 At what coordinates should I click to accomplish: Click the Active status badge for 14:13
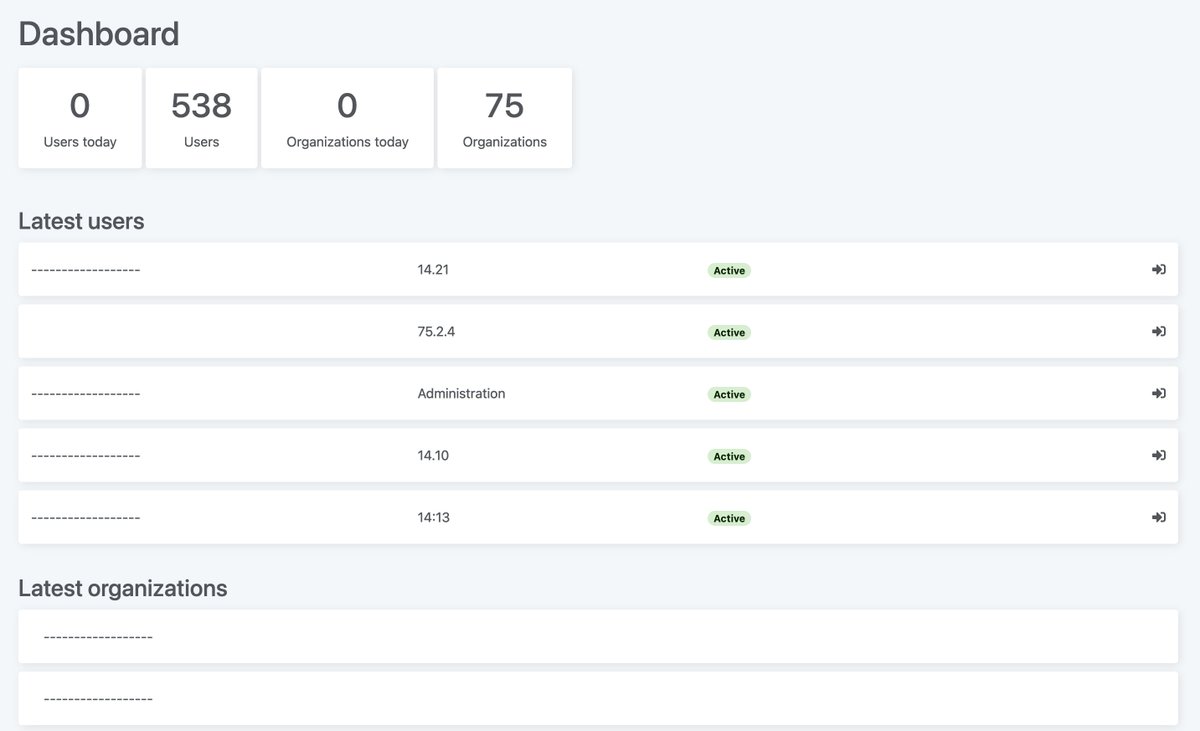[729, 519]
